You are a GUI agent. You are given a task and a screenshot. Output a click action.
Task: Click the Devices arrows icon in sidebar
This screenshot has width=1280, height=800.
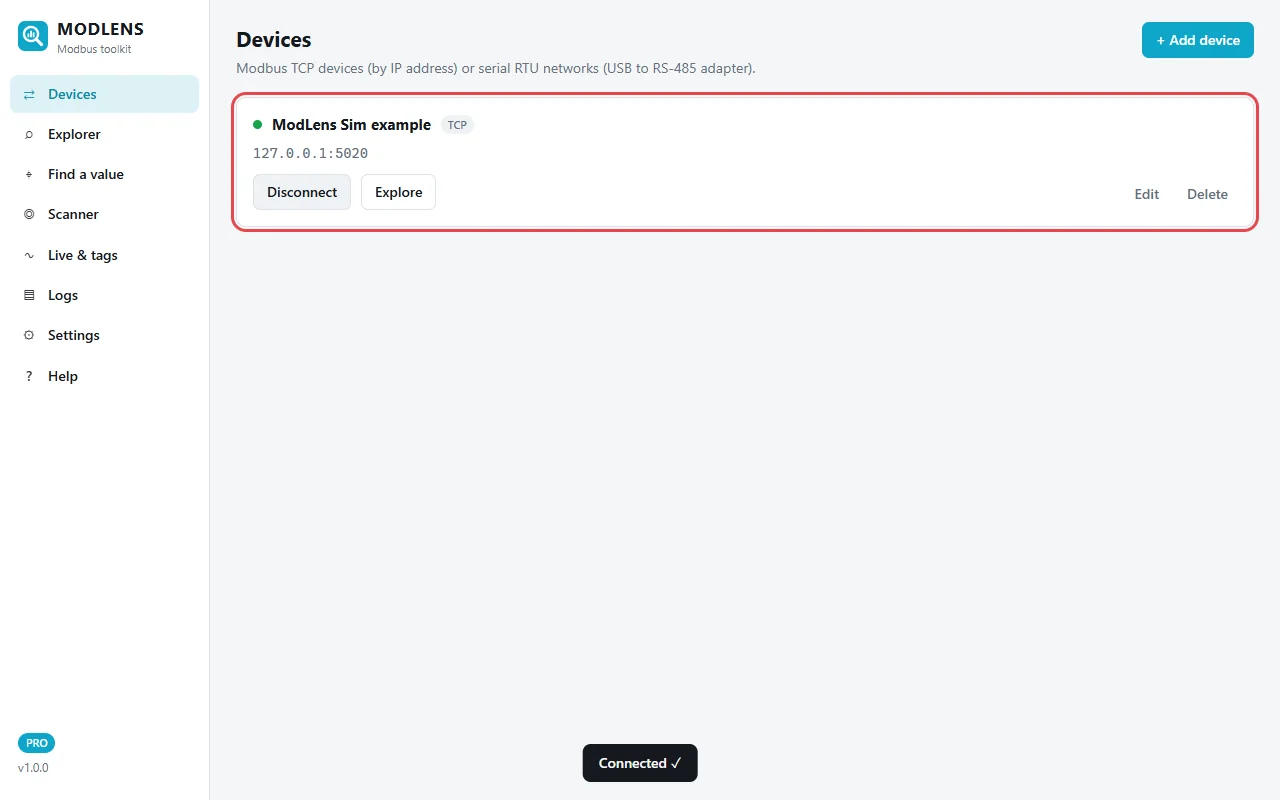(29, 94)
